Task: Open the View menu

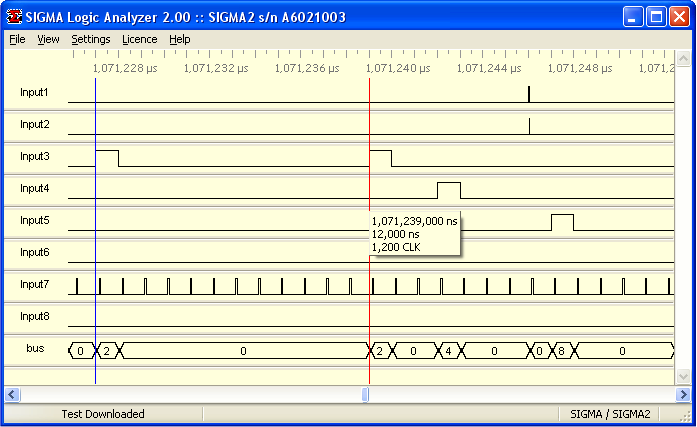Action: pyautogui.click(x=48, y=39)
